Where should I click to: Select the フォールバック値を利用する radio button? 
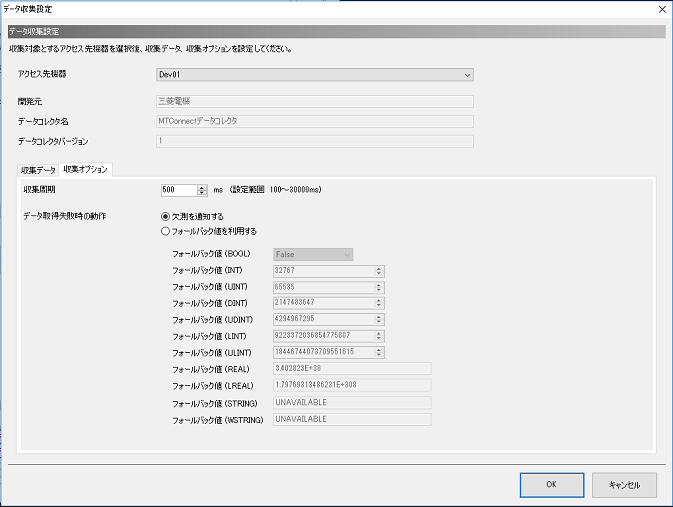click(x=165, y=231)
